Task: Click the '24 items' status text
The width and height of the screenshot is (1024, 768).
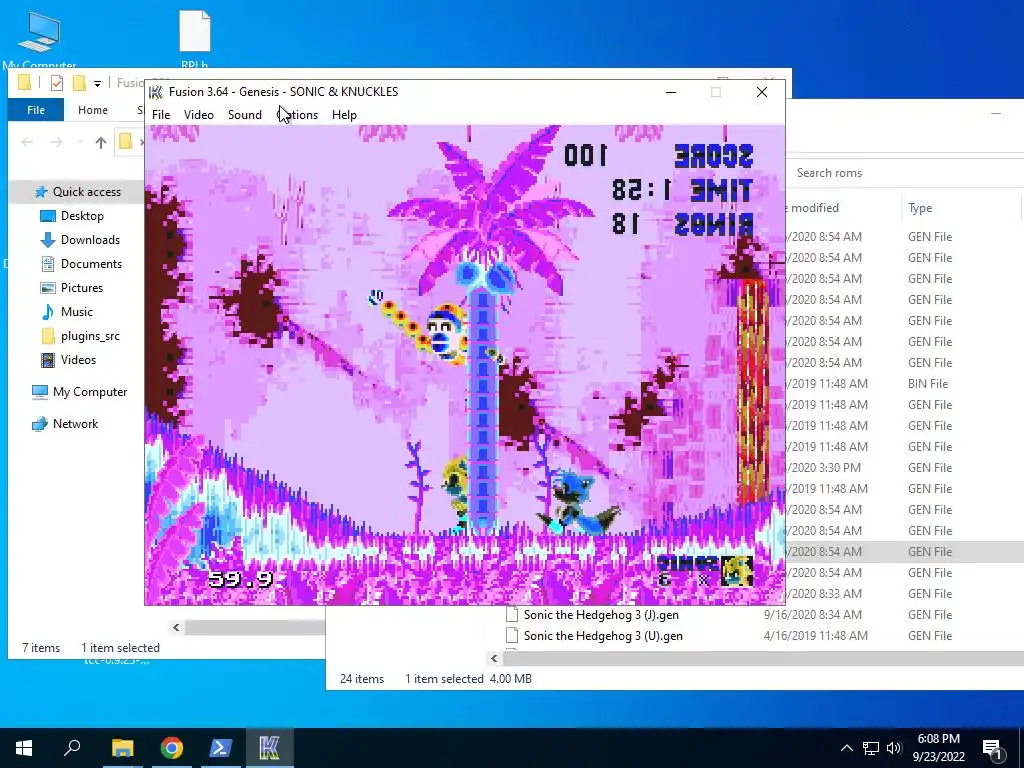Action: [x=362, y=679]
